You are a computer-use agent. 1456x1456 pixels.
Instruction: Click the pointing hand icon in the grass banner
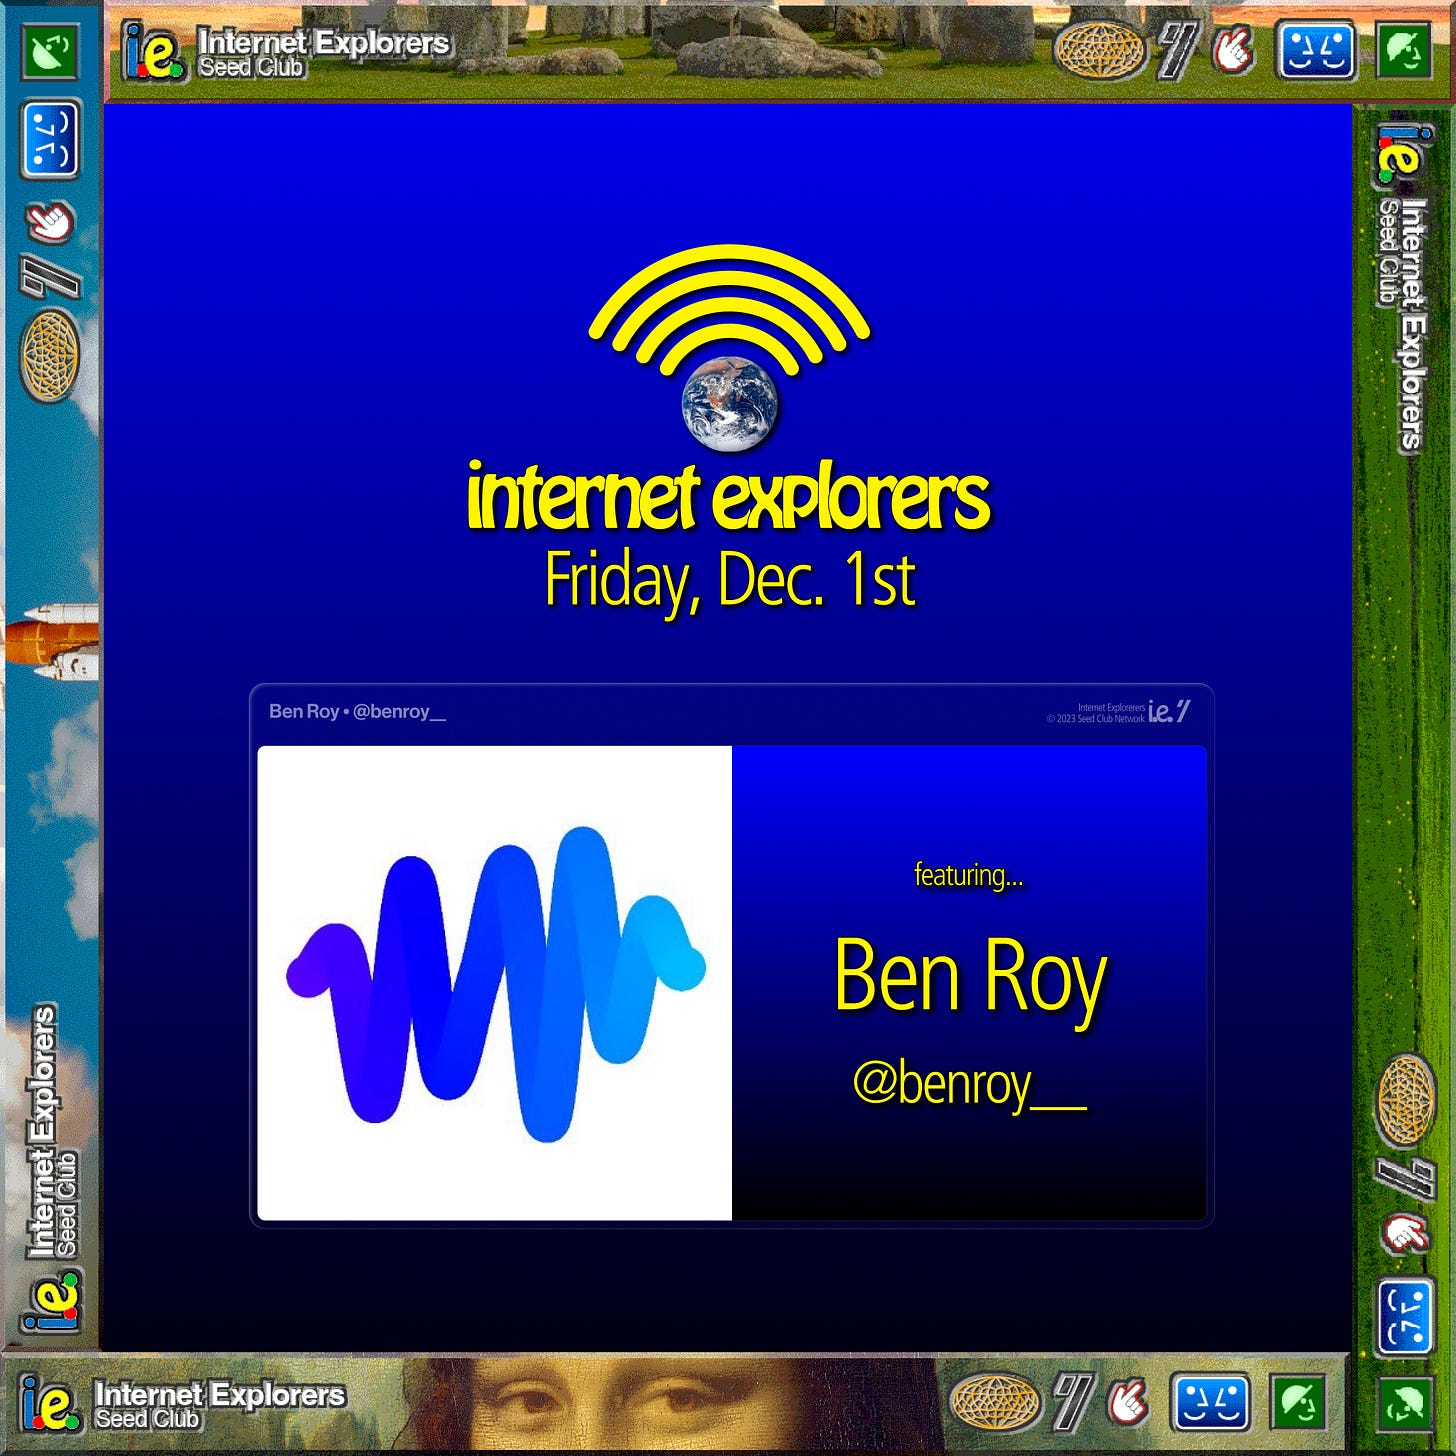[1406, 1234]
